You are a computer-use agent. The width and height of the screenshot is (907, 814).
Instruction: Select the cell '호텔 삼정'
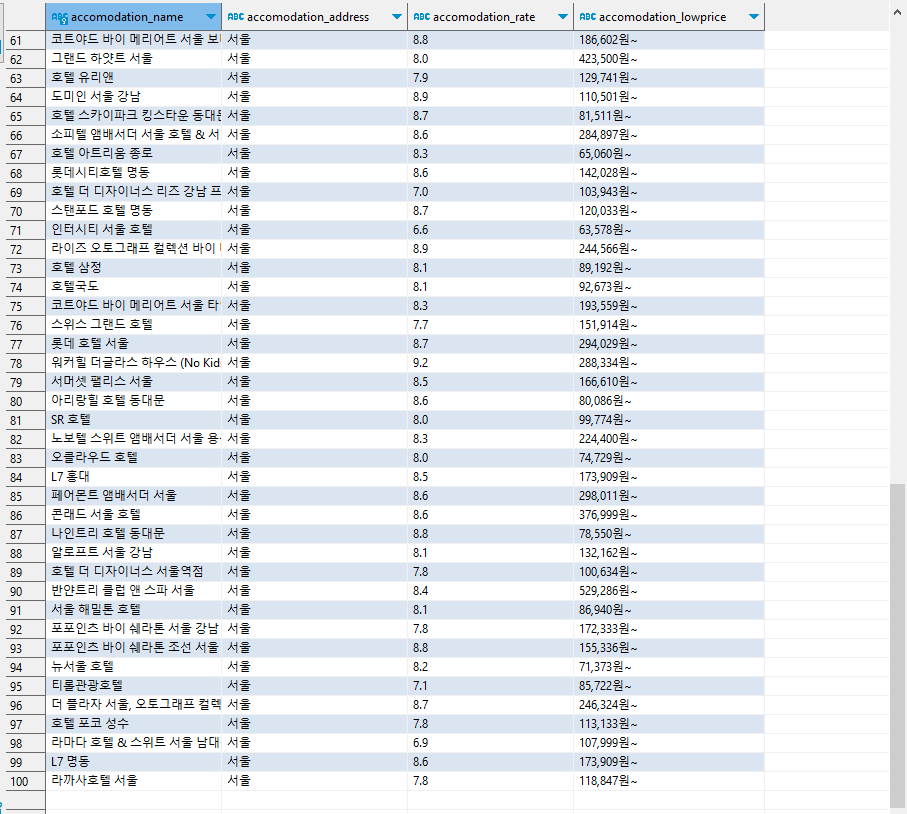tap(134, 267)
